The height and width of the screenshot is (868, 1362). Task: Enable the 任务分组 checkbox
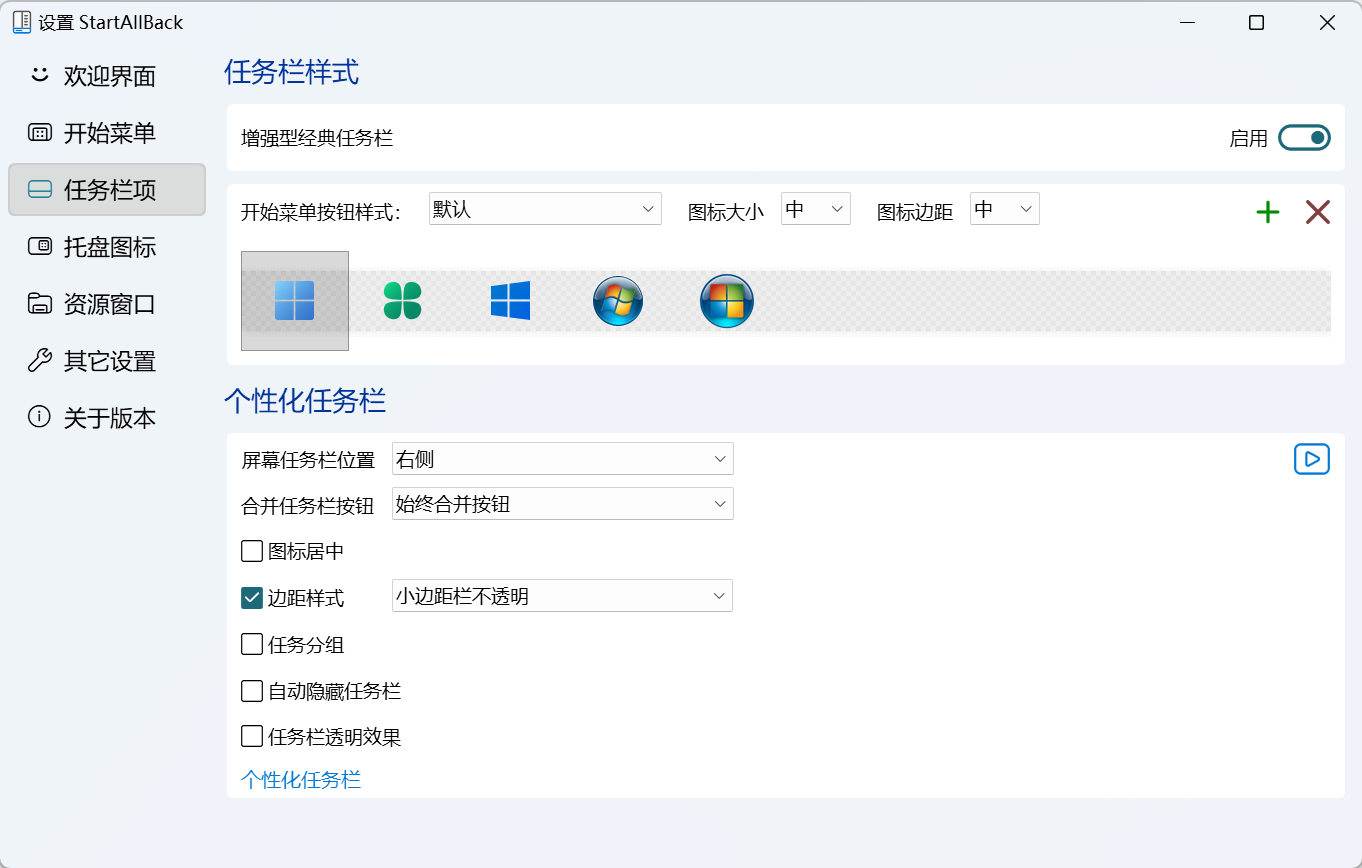tap(252, 644)
